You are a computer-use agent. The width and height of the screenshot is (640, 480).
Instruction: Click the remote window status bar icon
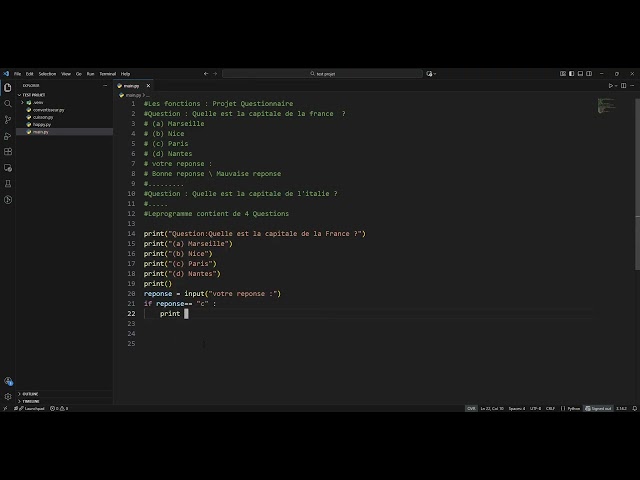(5, 408)
